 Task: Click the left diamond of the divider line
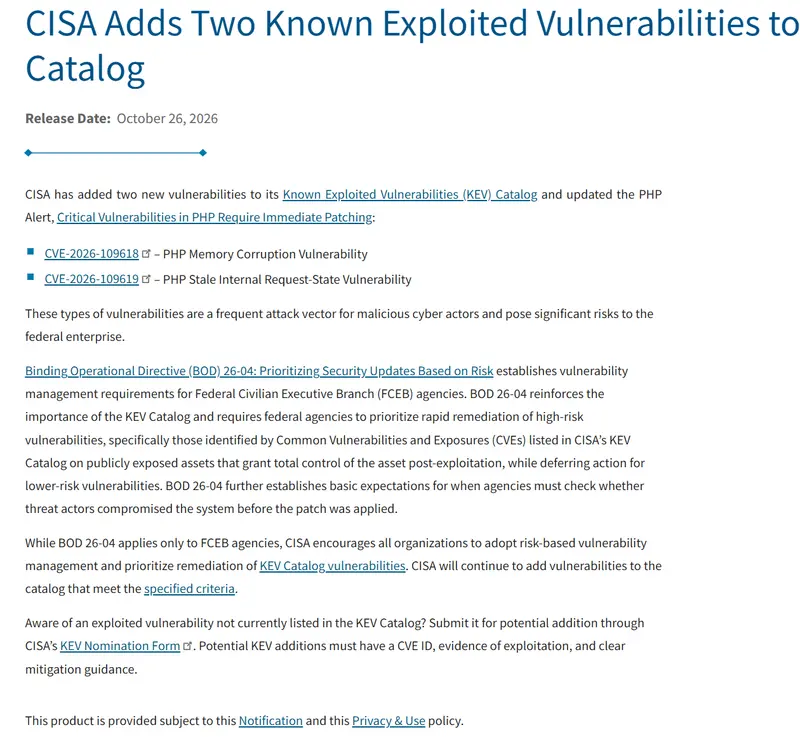point(28,153)
